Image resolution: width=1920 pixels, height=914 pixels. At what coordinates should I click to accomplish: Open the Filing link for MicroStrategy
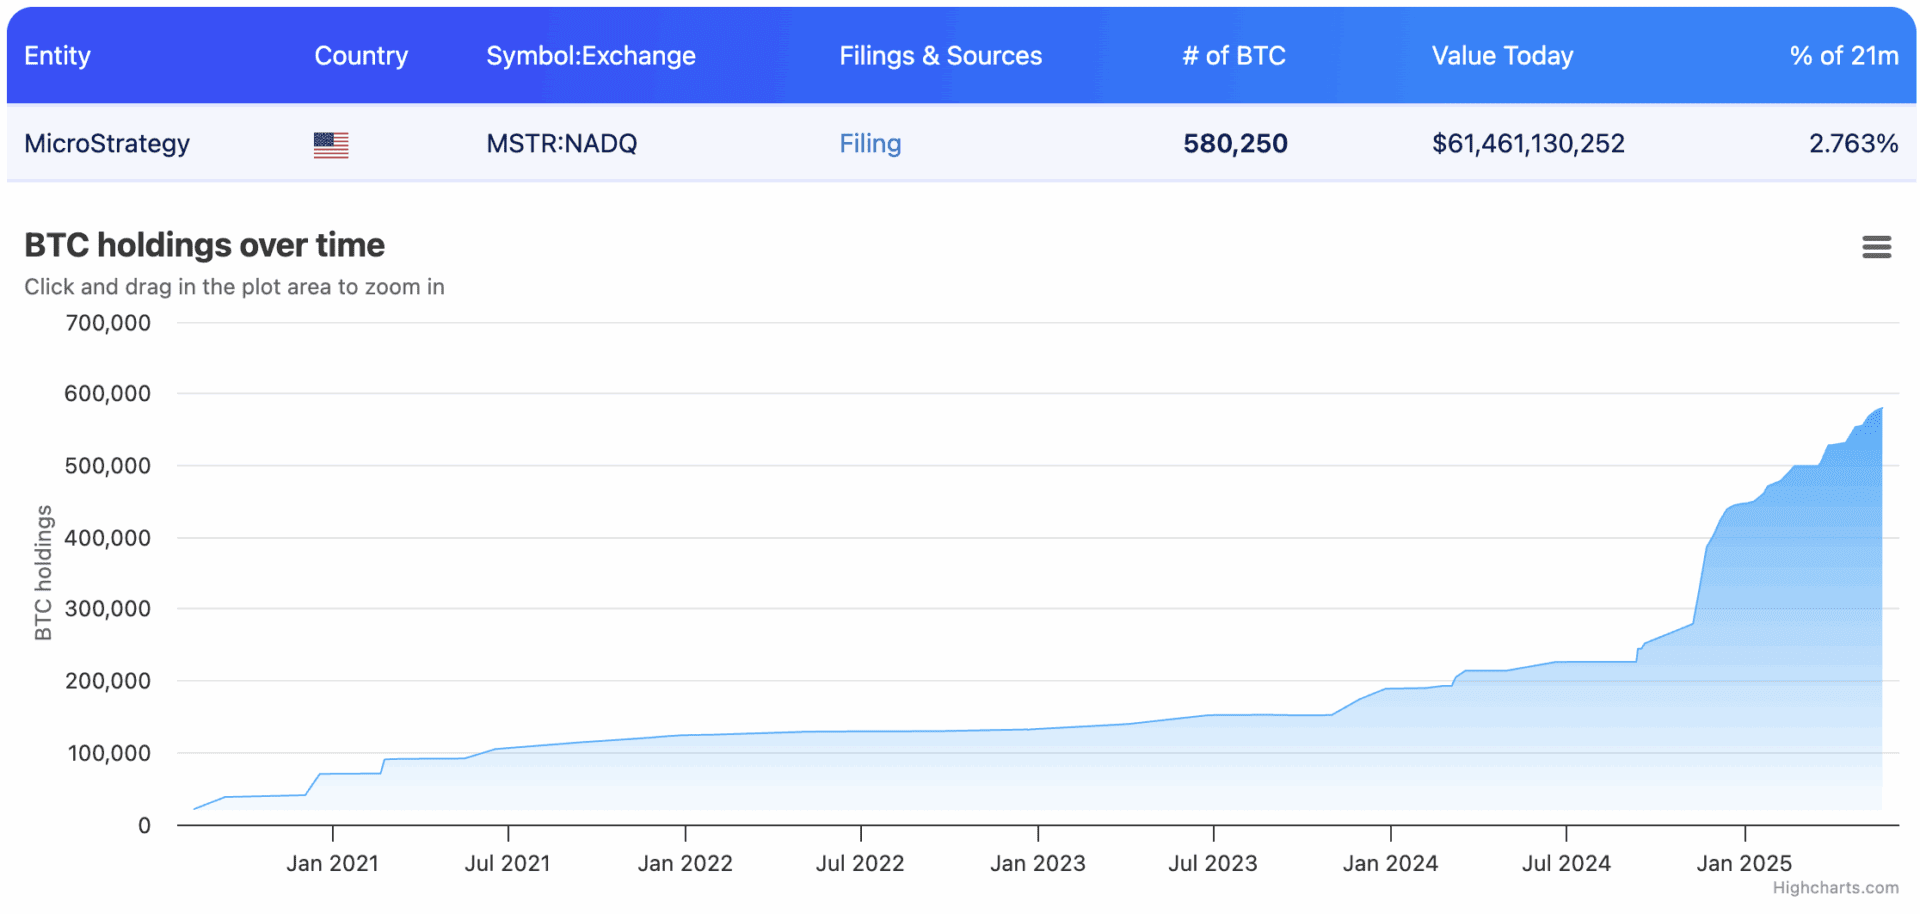tap(870, 144)
